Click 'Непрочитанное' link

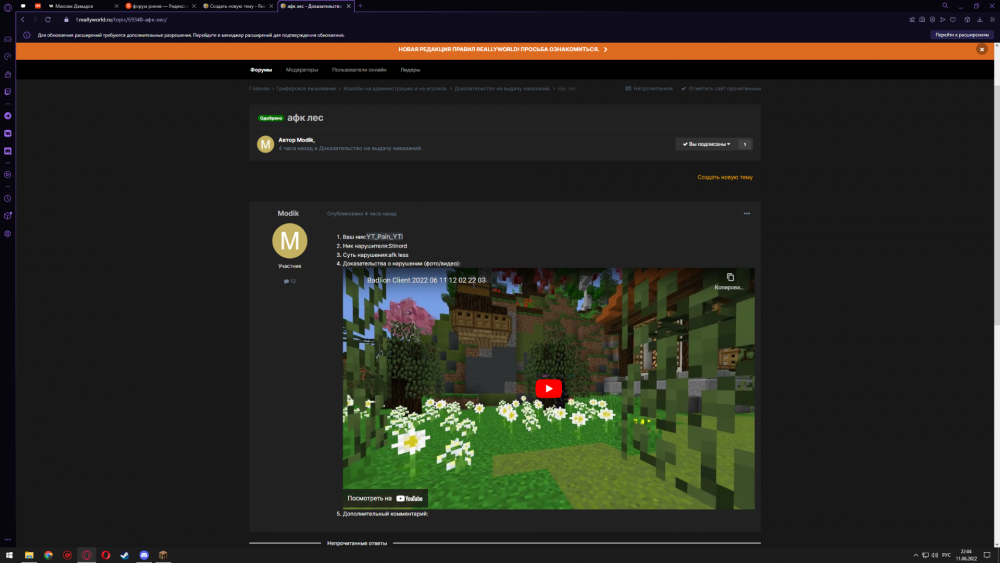pyautogui.click(x=649, y=89)
